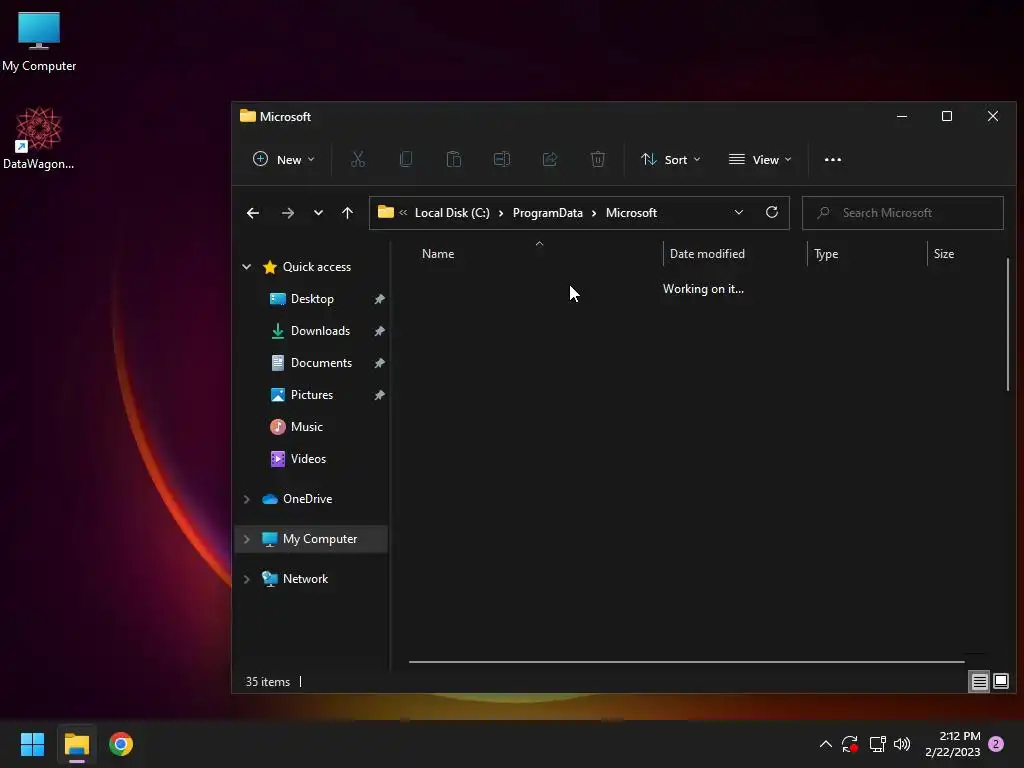1024x768 pixels.
Task: Click the Cut scissors icon
Action: (358, 159)
